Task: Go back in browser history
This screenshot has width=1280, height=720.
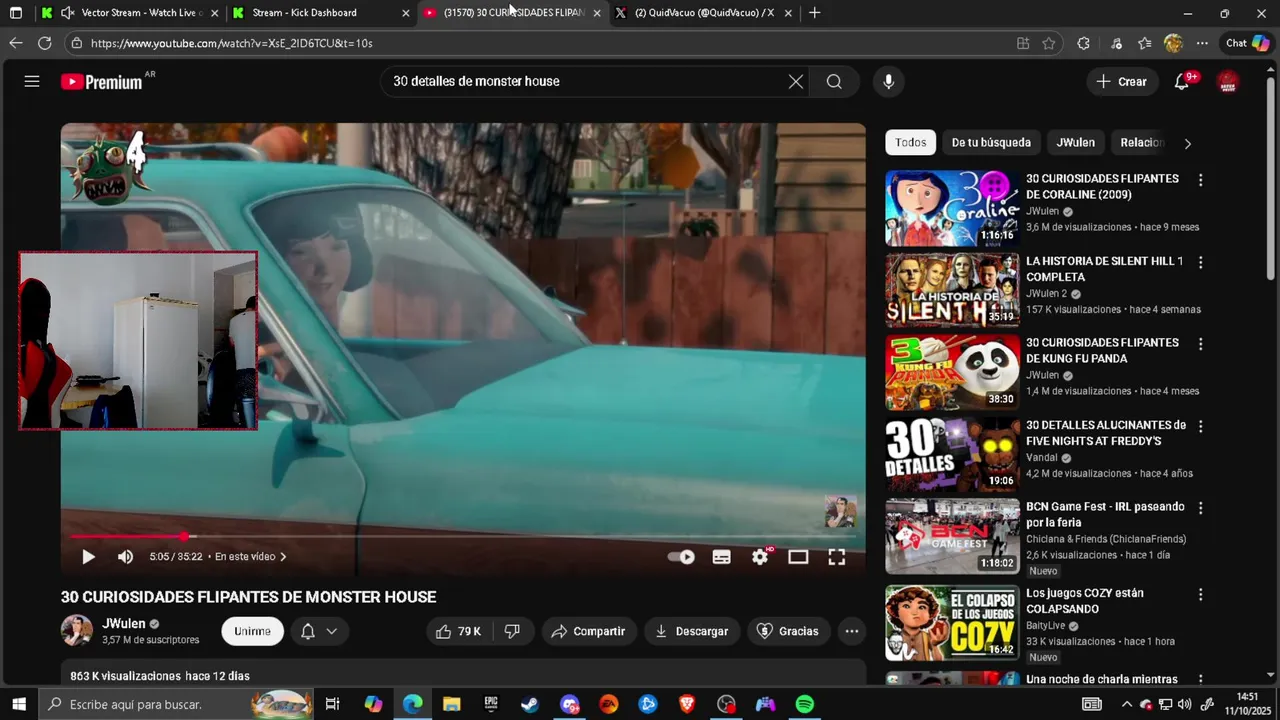Action: pyautogui.click(x=15, y=43)
